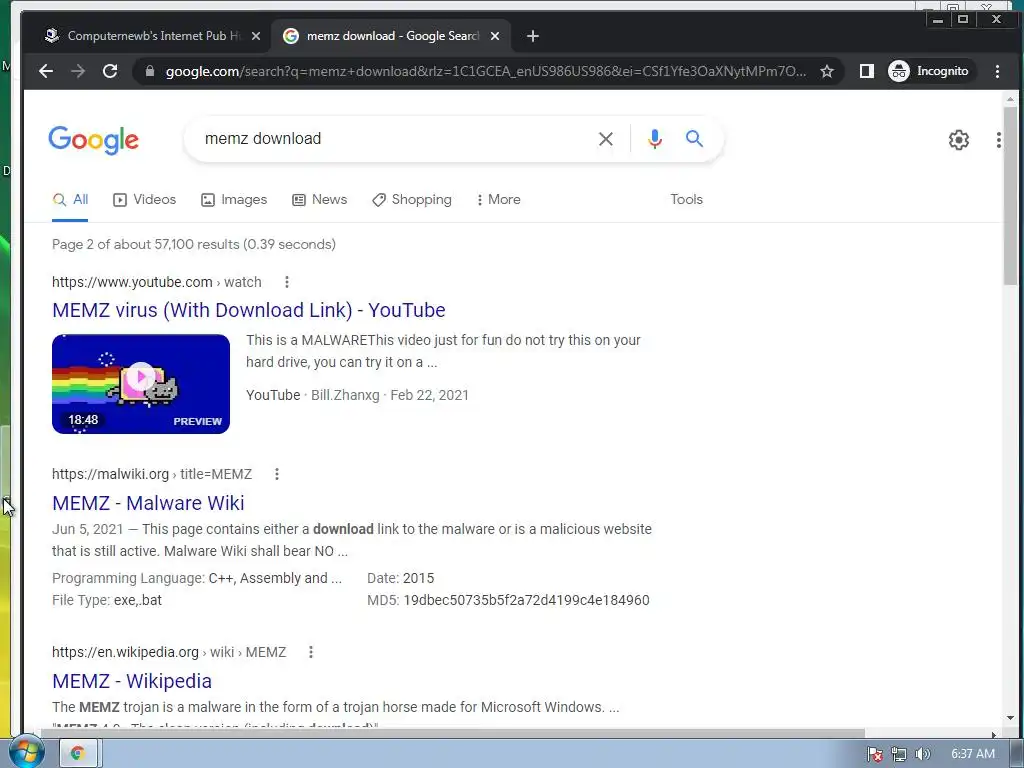Clear the search box with the X
This screenshot has width=1024, height=768.
(605, 138)
